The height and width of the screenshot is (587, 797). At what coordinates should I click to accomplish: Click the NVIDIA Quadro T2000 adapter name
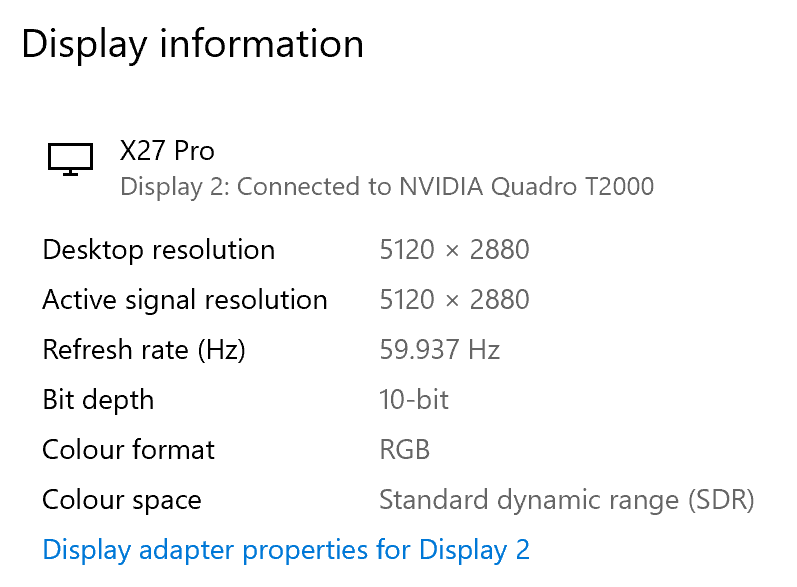526,186
